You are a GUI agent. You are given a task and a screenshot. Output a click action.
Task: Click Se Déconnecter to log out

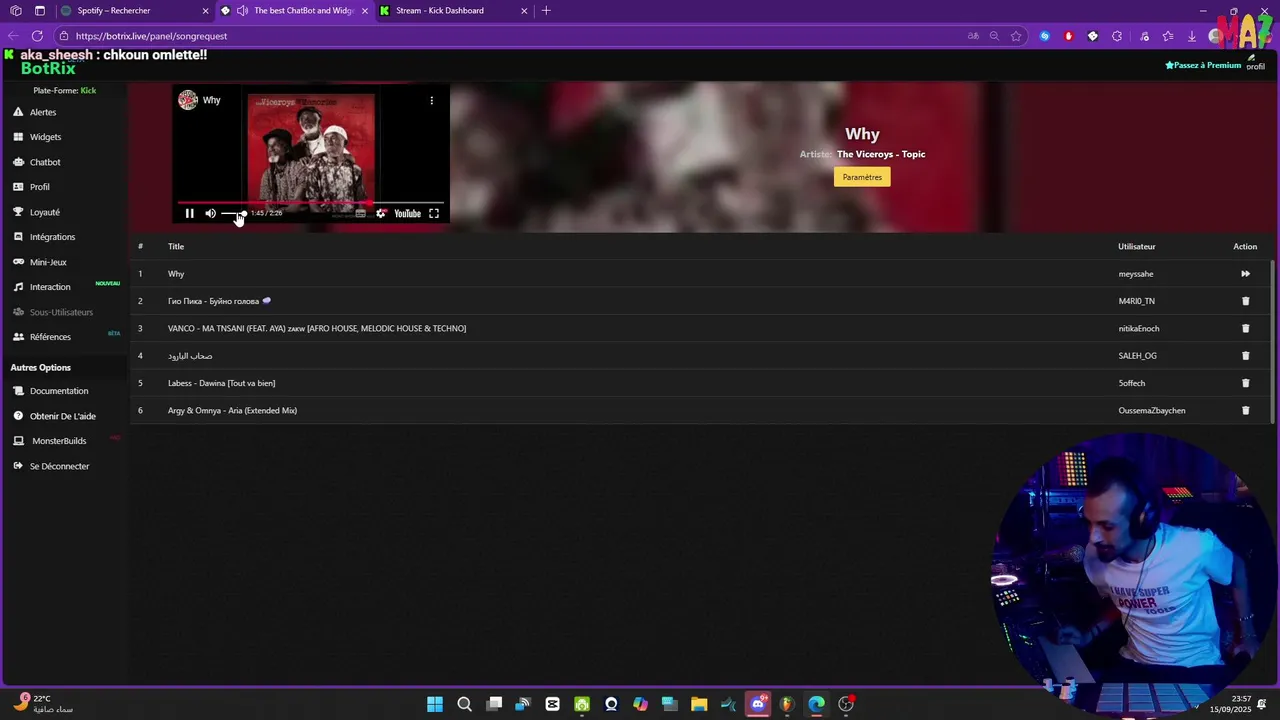pos(59,466)
